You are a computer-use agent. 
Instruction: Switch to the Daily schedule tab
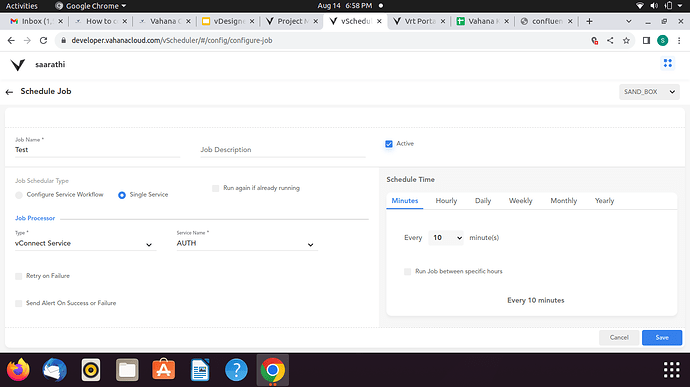483,201
